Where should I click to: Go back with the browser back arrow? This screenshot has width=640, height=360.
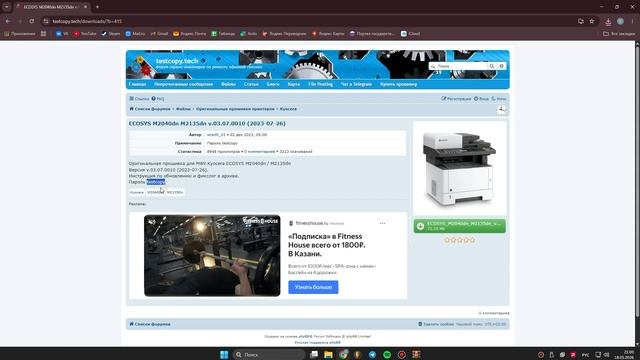coord(8,21)
